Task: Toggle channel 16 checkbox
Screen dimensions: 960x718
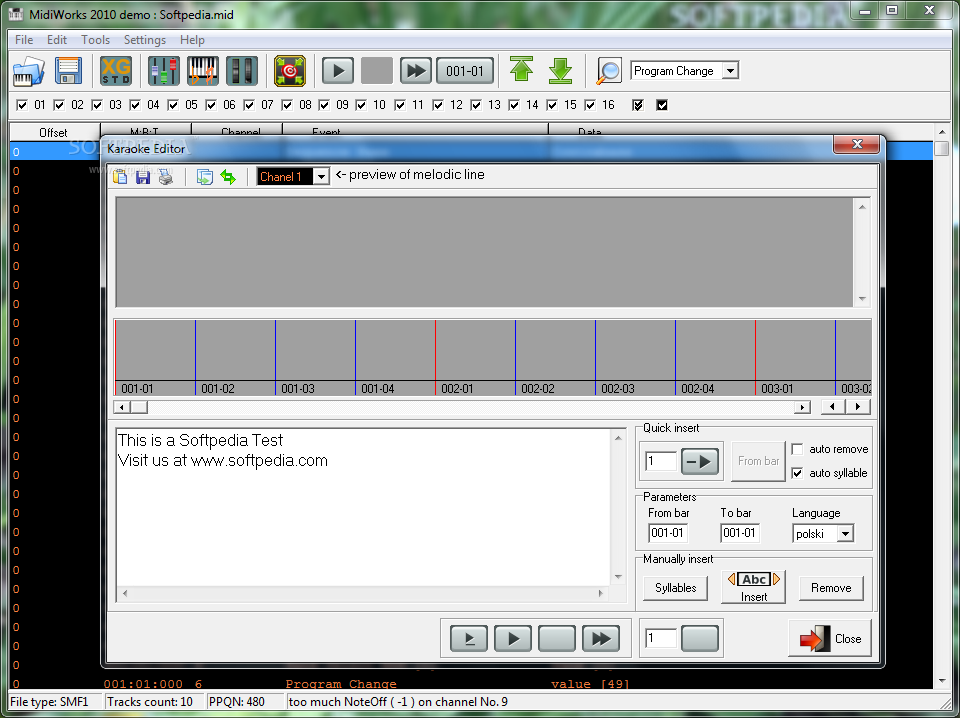Action: 590,105
